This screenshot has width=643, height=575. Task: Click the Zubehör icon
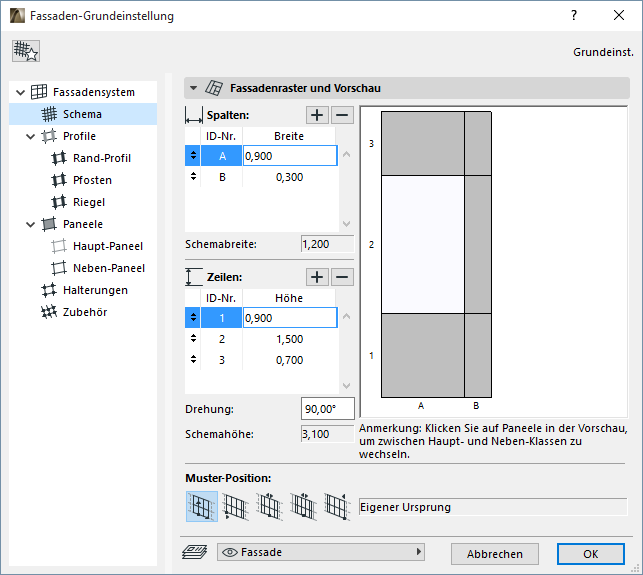point(49,312)
